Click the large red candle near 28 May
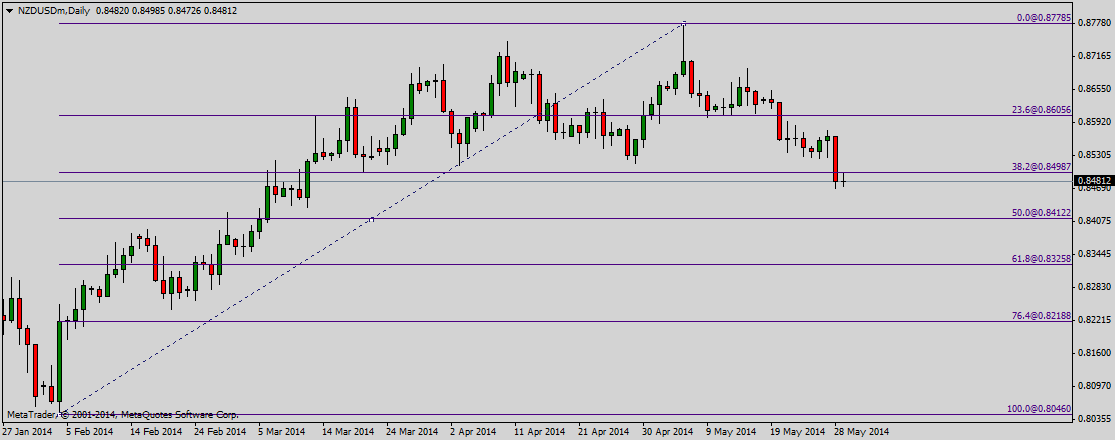 click(x=835, y=160)
